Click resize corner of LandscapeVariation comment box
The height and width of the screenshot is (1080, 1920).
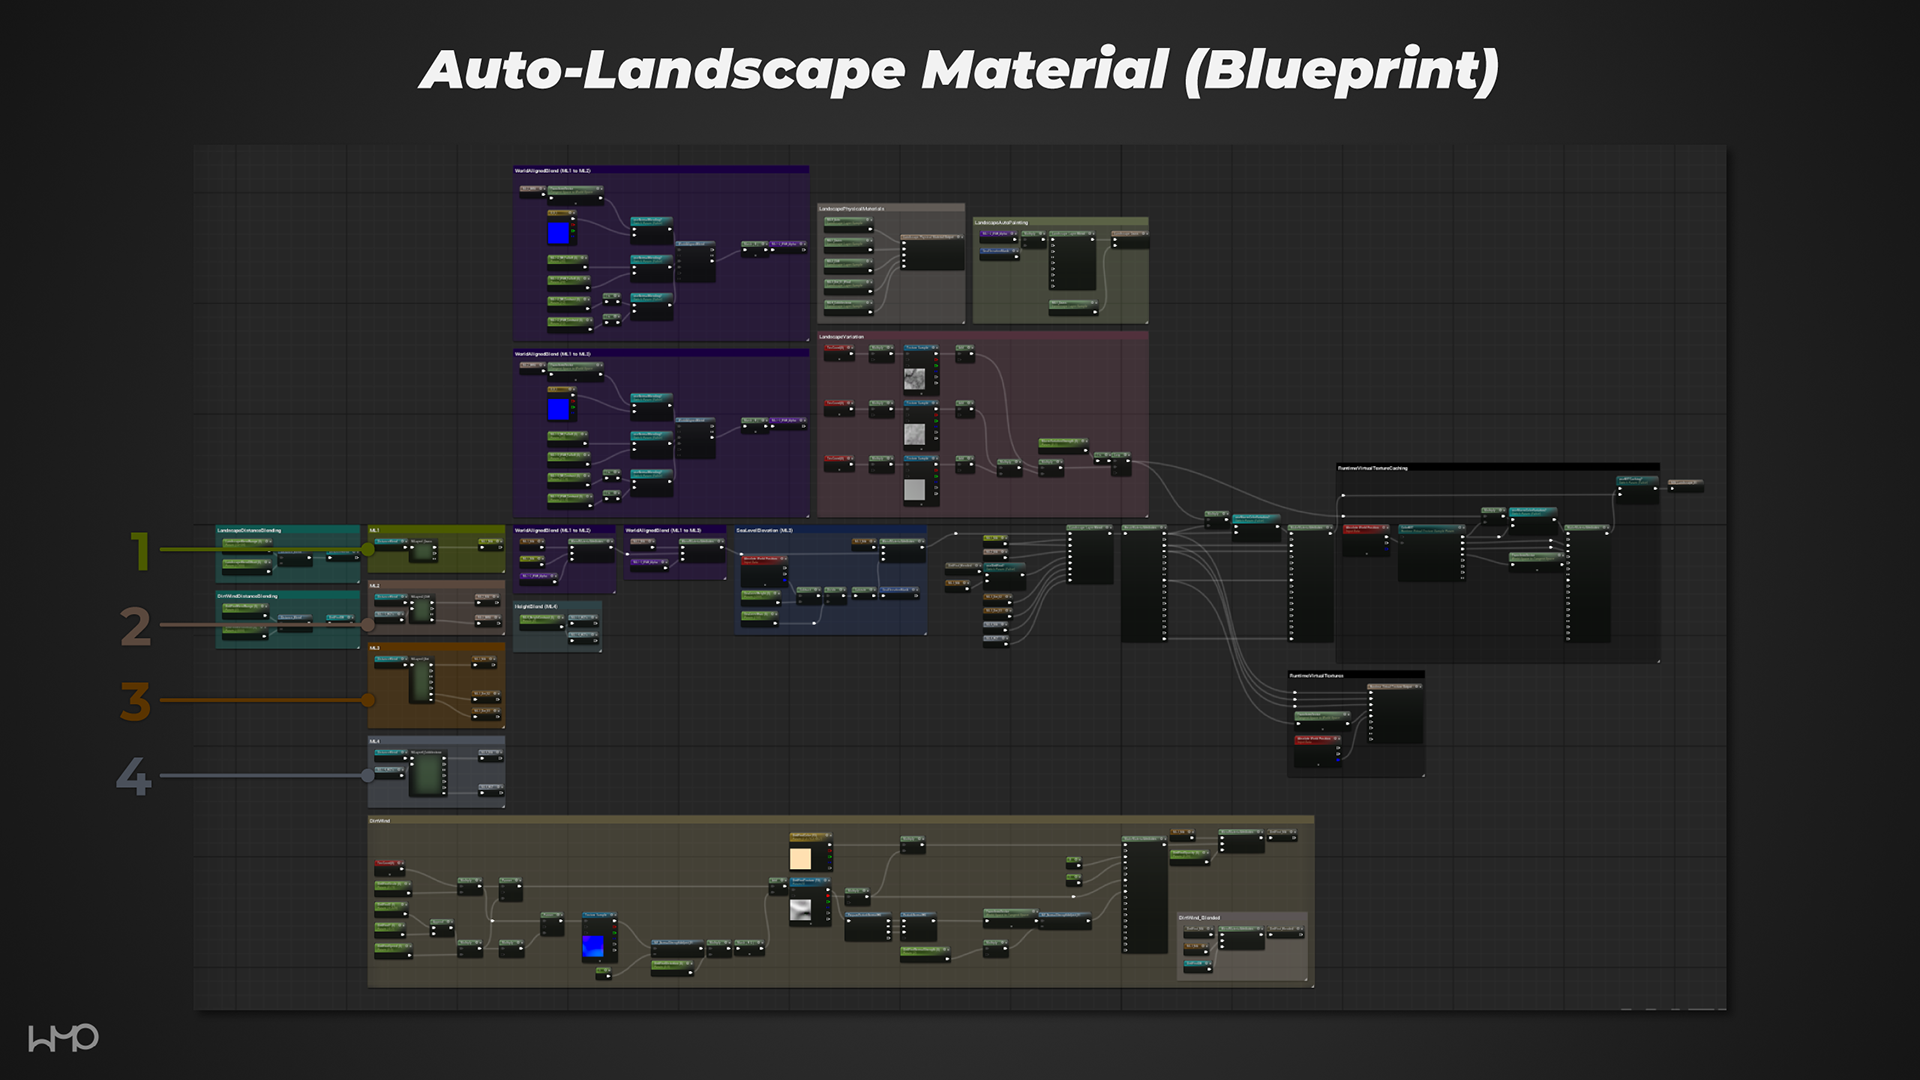pyautogui.click(x=1145, y=514)
